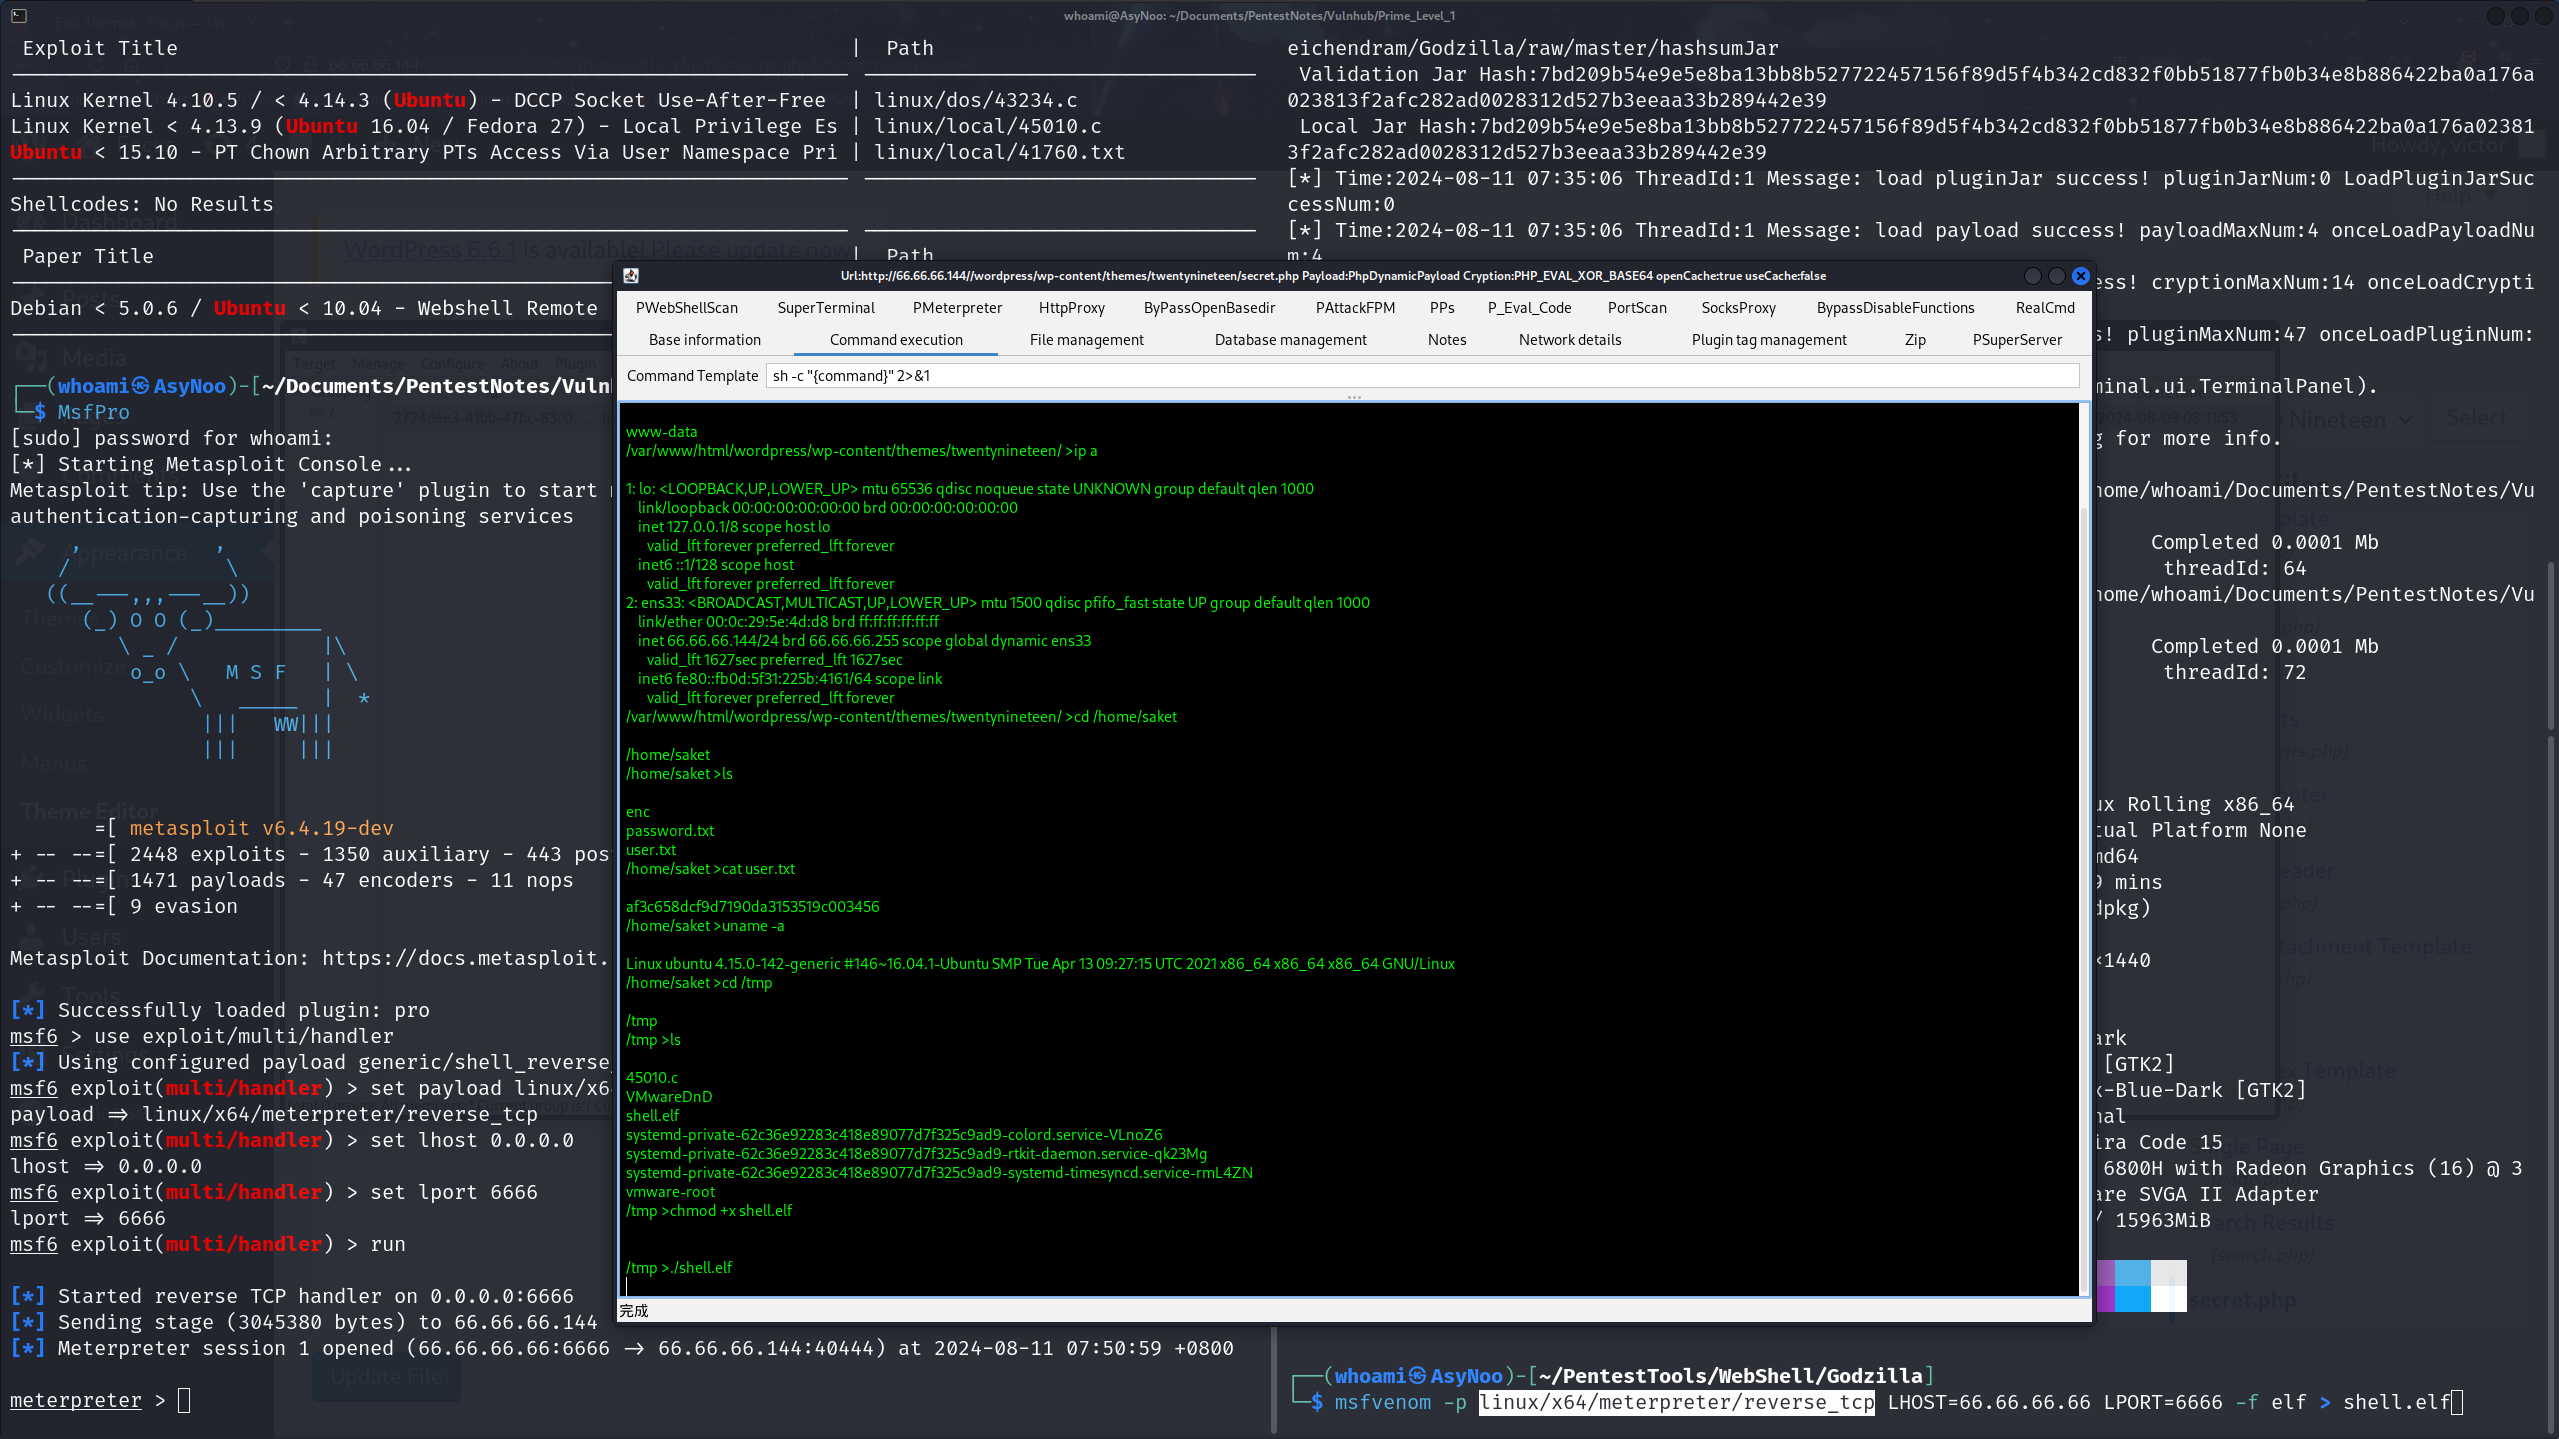Click the 'uname -a' Linux ubuntu kernel output line

pyautogui.click(x=1040, y=964)
